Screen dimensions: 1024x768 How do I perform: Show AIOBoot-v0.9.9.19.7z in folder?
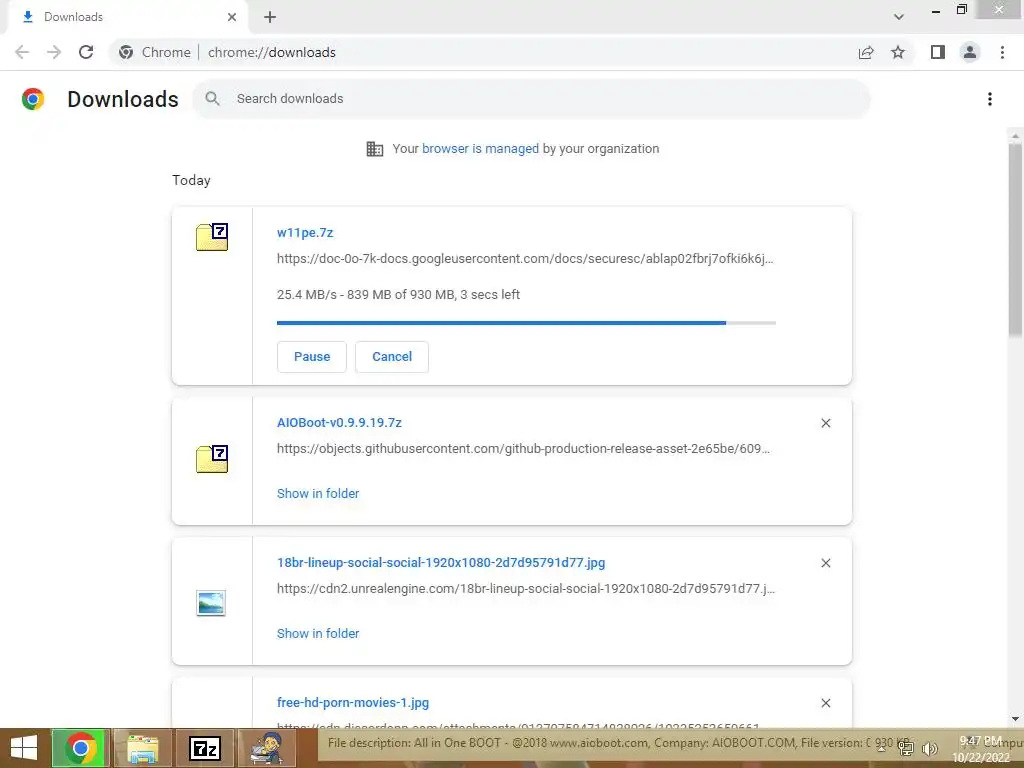pyautogui.click(x=318, y=494)
